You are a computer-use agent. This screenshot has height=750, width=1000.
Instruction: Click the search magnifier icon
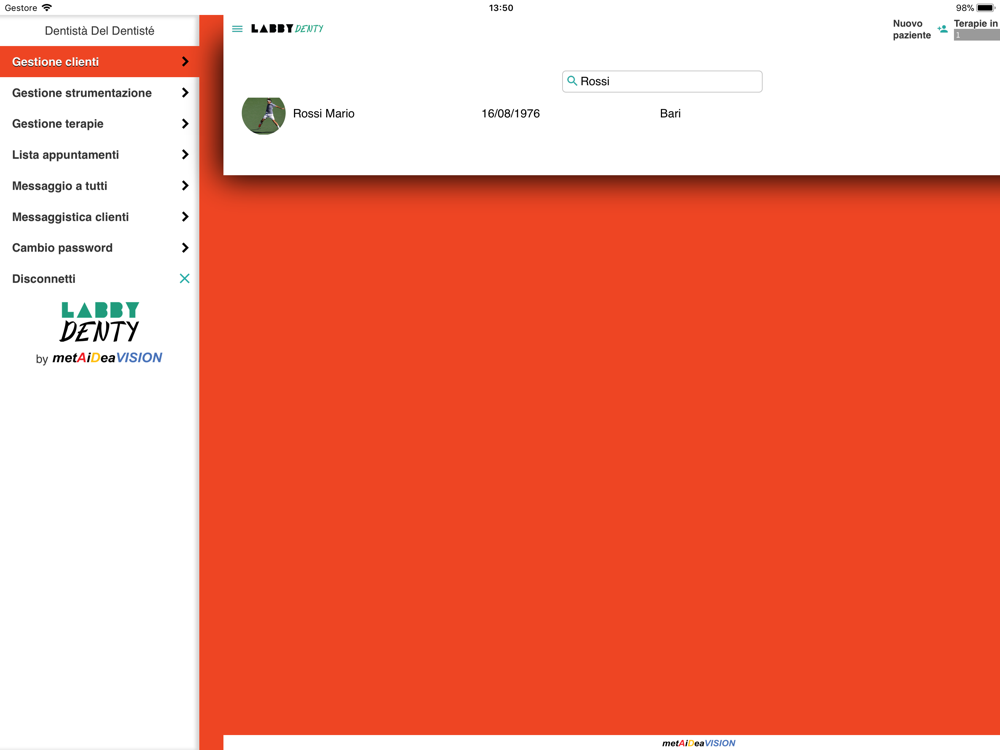point(572,81)
